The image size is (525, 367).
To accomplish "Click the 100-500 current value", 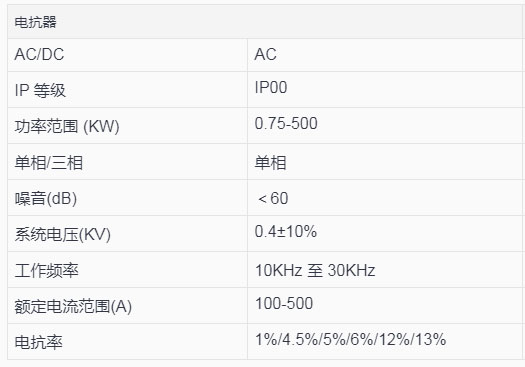I will click(x=284, y=303).
